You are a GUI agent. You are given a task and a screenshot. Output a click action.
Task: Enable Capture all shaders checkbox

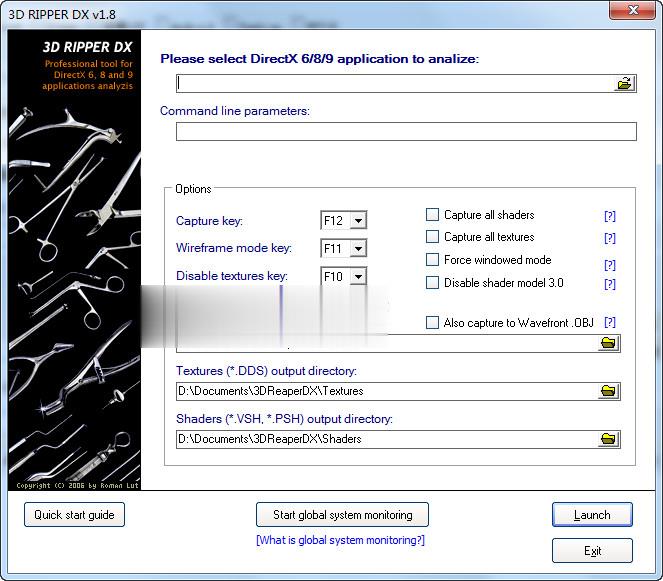tap(432, 214)
